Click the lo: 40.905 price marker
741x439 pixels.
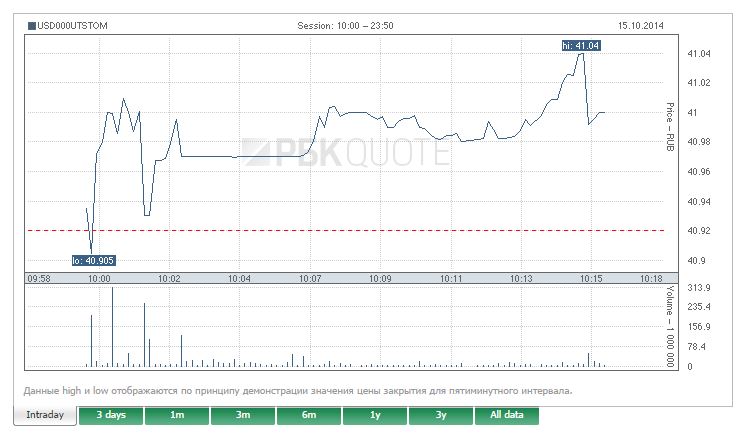(93, 261)
